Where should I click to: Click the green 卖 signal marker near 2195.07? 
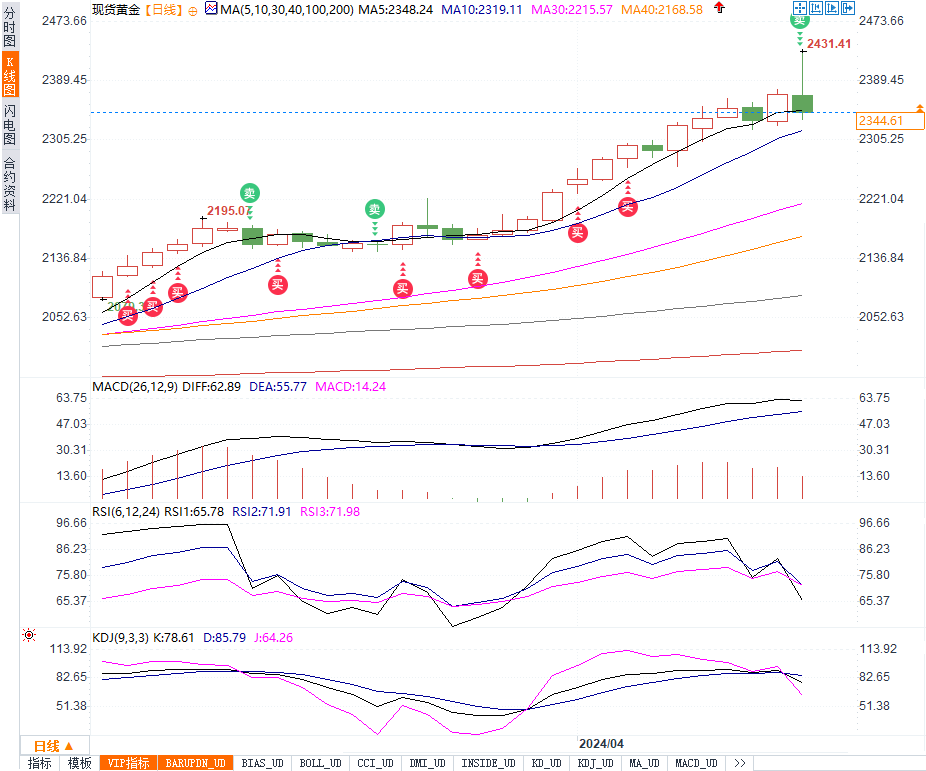tap(250, 193)
